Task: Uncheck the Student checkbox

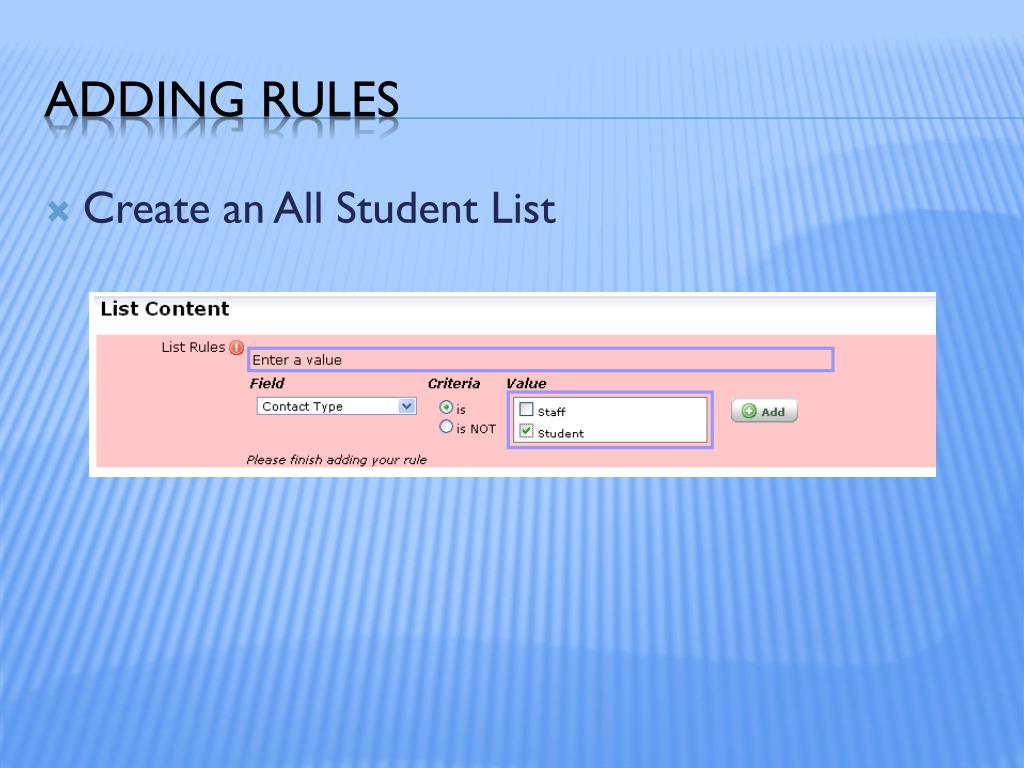Action: coord(526,431)
